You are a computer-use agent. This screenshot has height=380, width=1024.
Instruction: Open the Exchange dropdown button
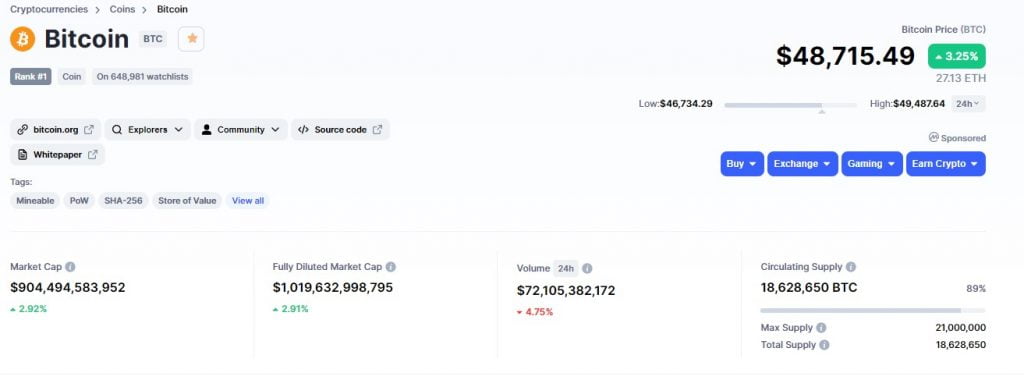(803, 164)
